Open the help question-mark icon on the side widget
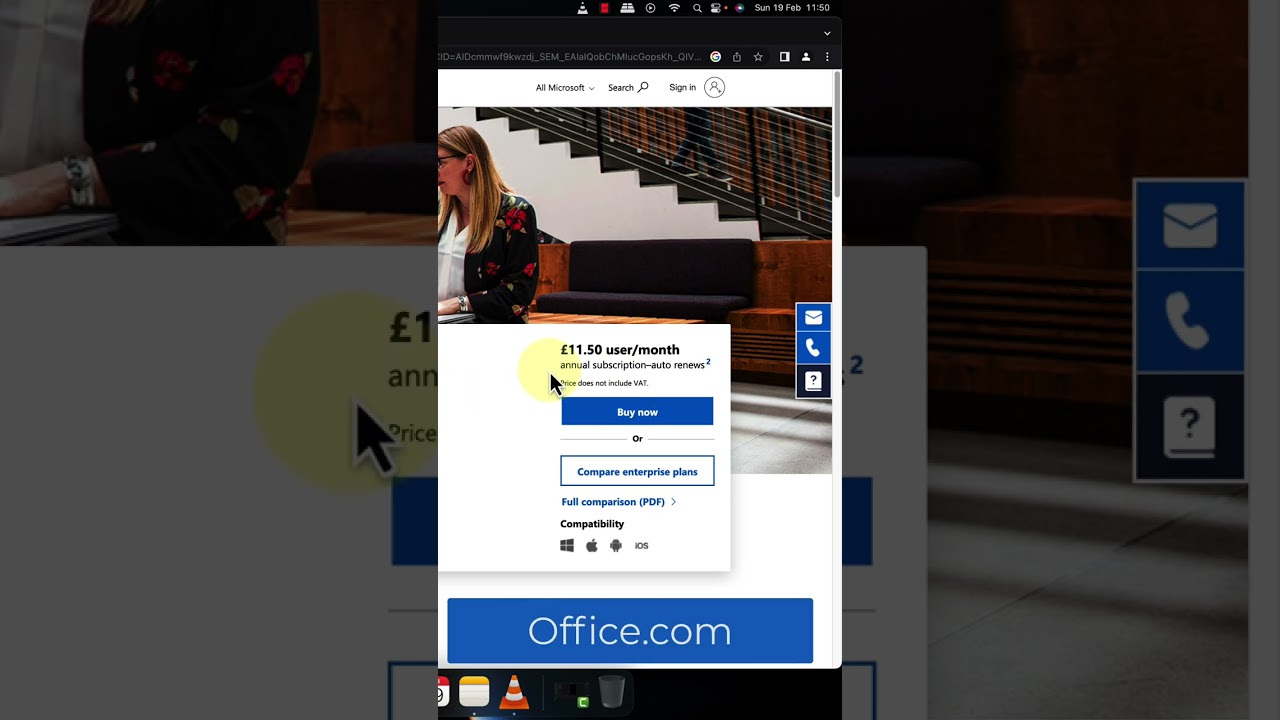The image size is (1280, 720). pyautogui.click(x=813, y=381)
